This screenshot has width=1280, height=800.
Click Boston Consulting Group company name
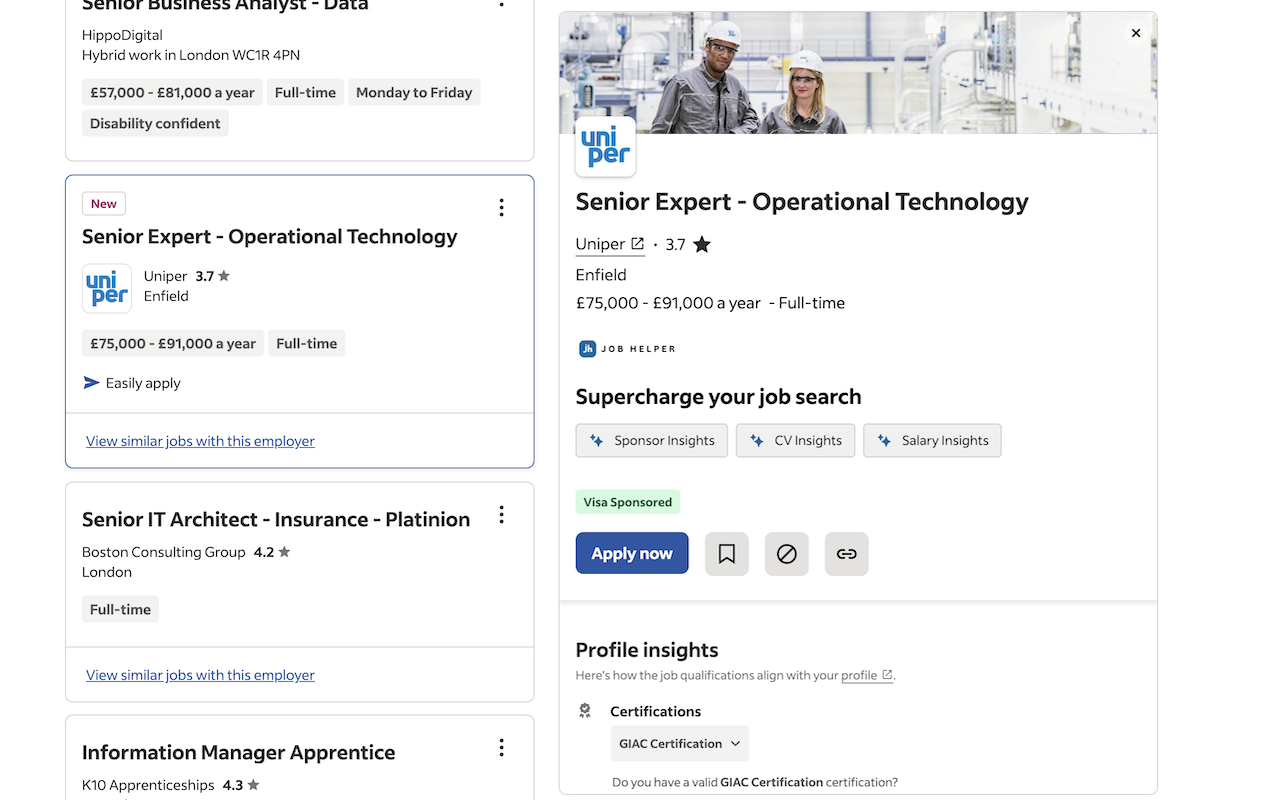point(164,552)
